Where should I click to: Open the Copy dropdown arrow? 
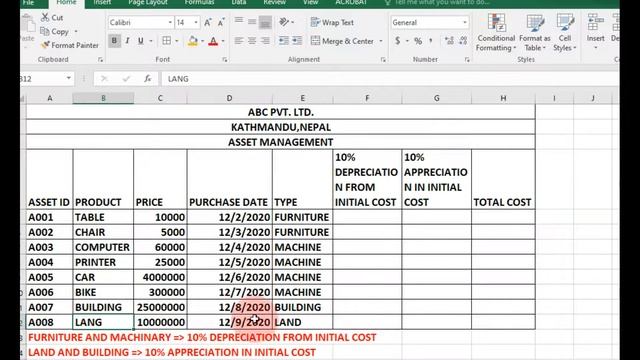[76, 31]
